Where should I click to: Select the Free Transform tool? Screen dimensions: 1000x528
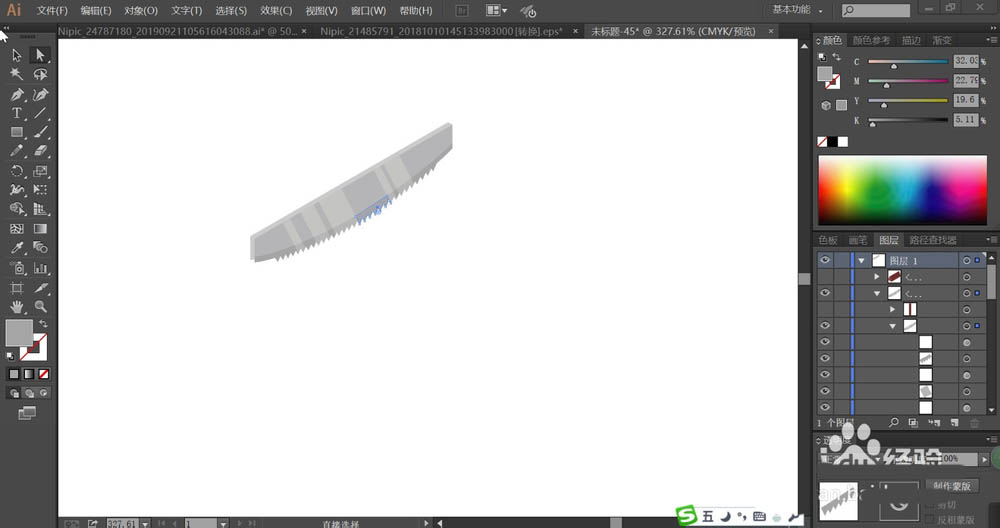40,190
